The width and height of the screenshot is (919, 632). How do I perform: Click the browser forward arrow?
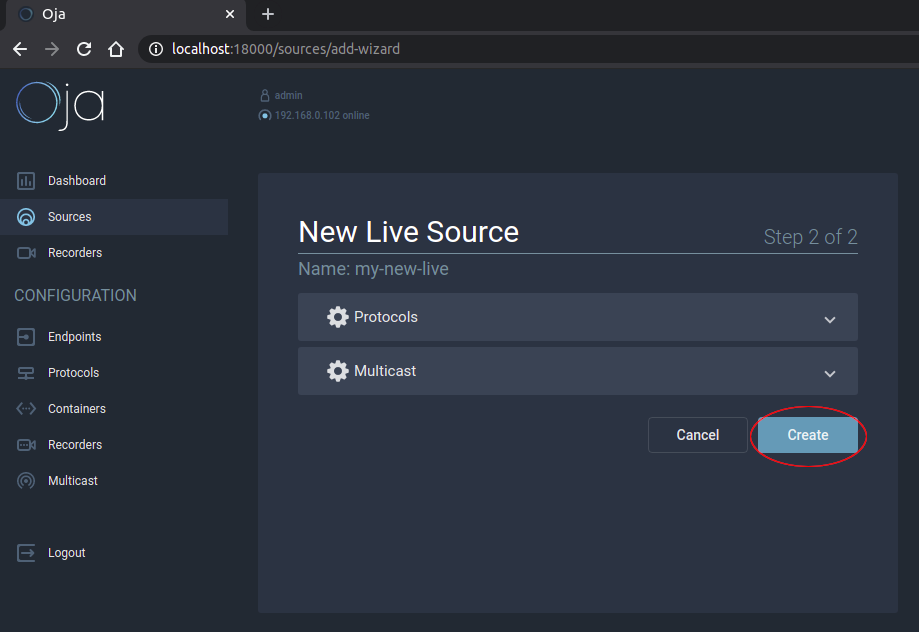pos(52,49)
